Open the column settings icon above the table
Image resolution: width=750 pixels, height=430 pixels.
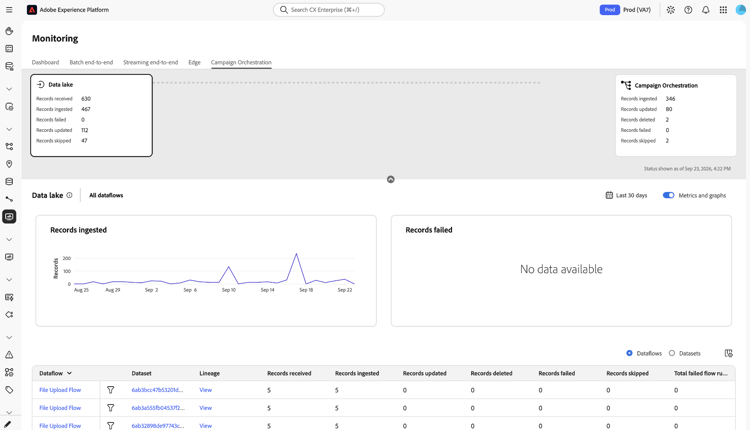pos(728,353)
